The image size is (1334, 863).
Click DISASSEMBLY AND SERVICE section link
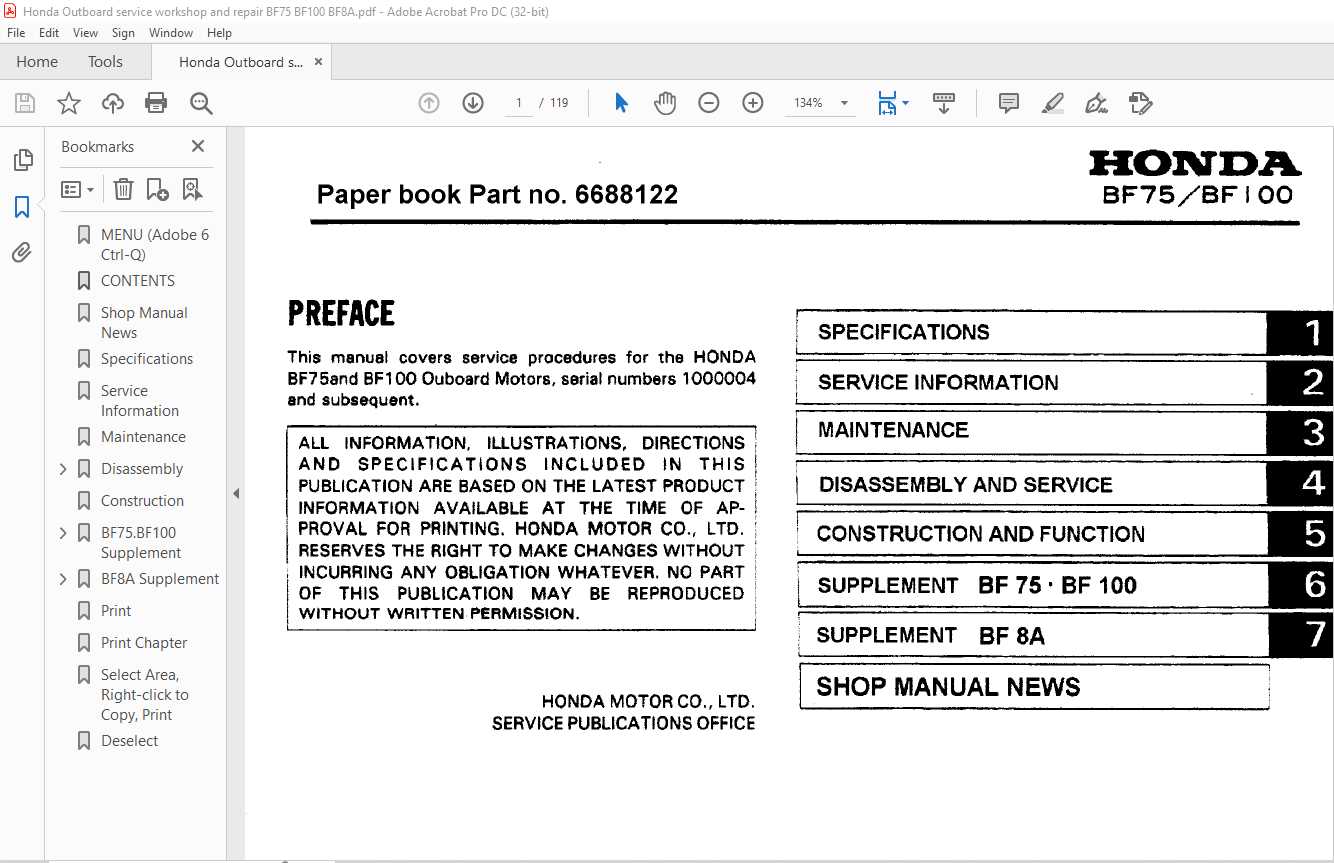[1064, 484]
